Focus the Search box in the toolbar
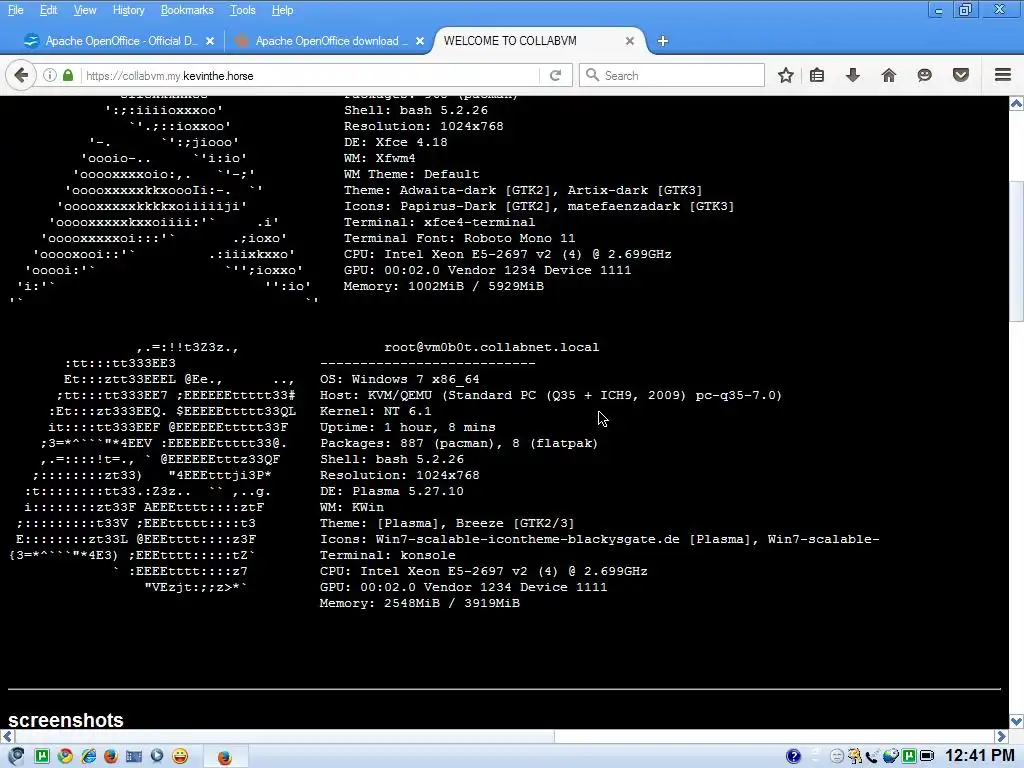Image resolution: width=1024 pixels, height=768 pixels. pyautogui.click(x=671, y=75)
